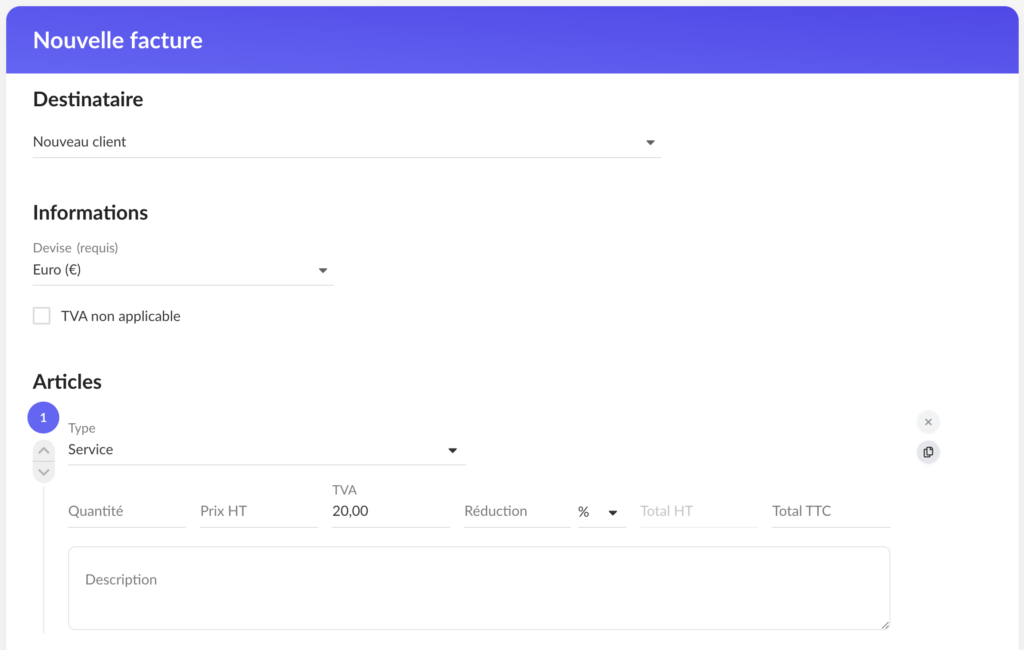Image resolution: width=1024 pixels, height=650 pixels.
Task: Click the Total HT field
Action: (698, 511)
